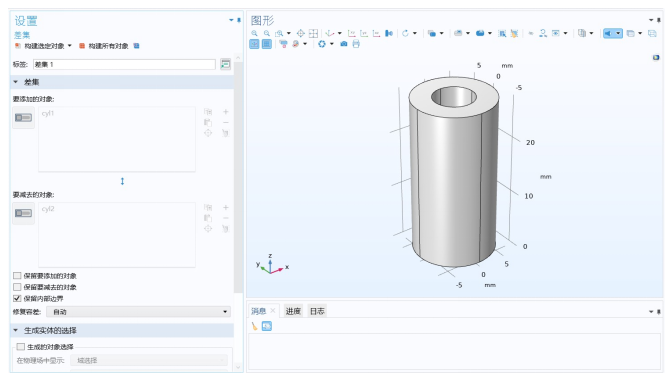Collapse the 差集 section header
Viewport: 671px width, 386px height.
[x=122, y=82]
